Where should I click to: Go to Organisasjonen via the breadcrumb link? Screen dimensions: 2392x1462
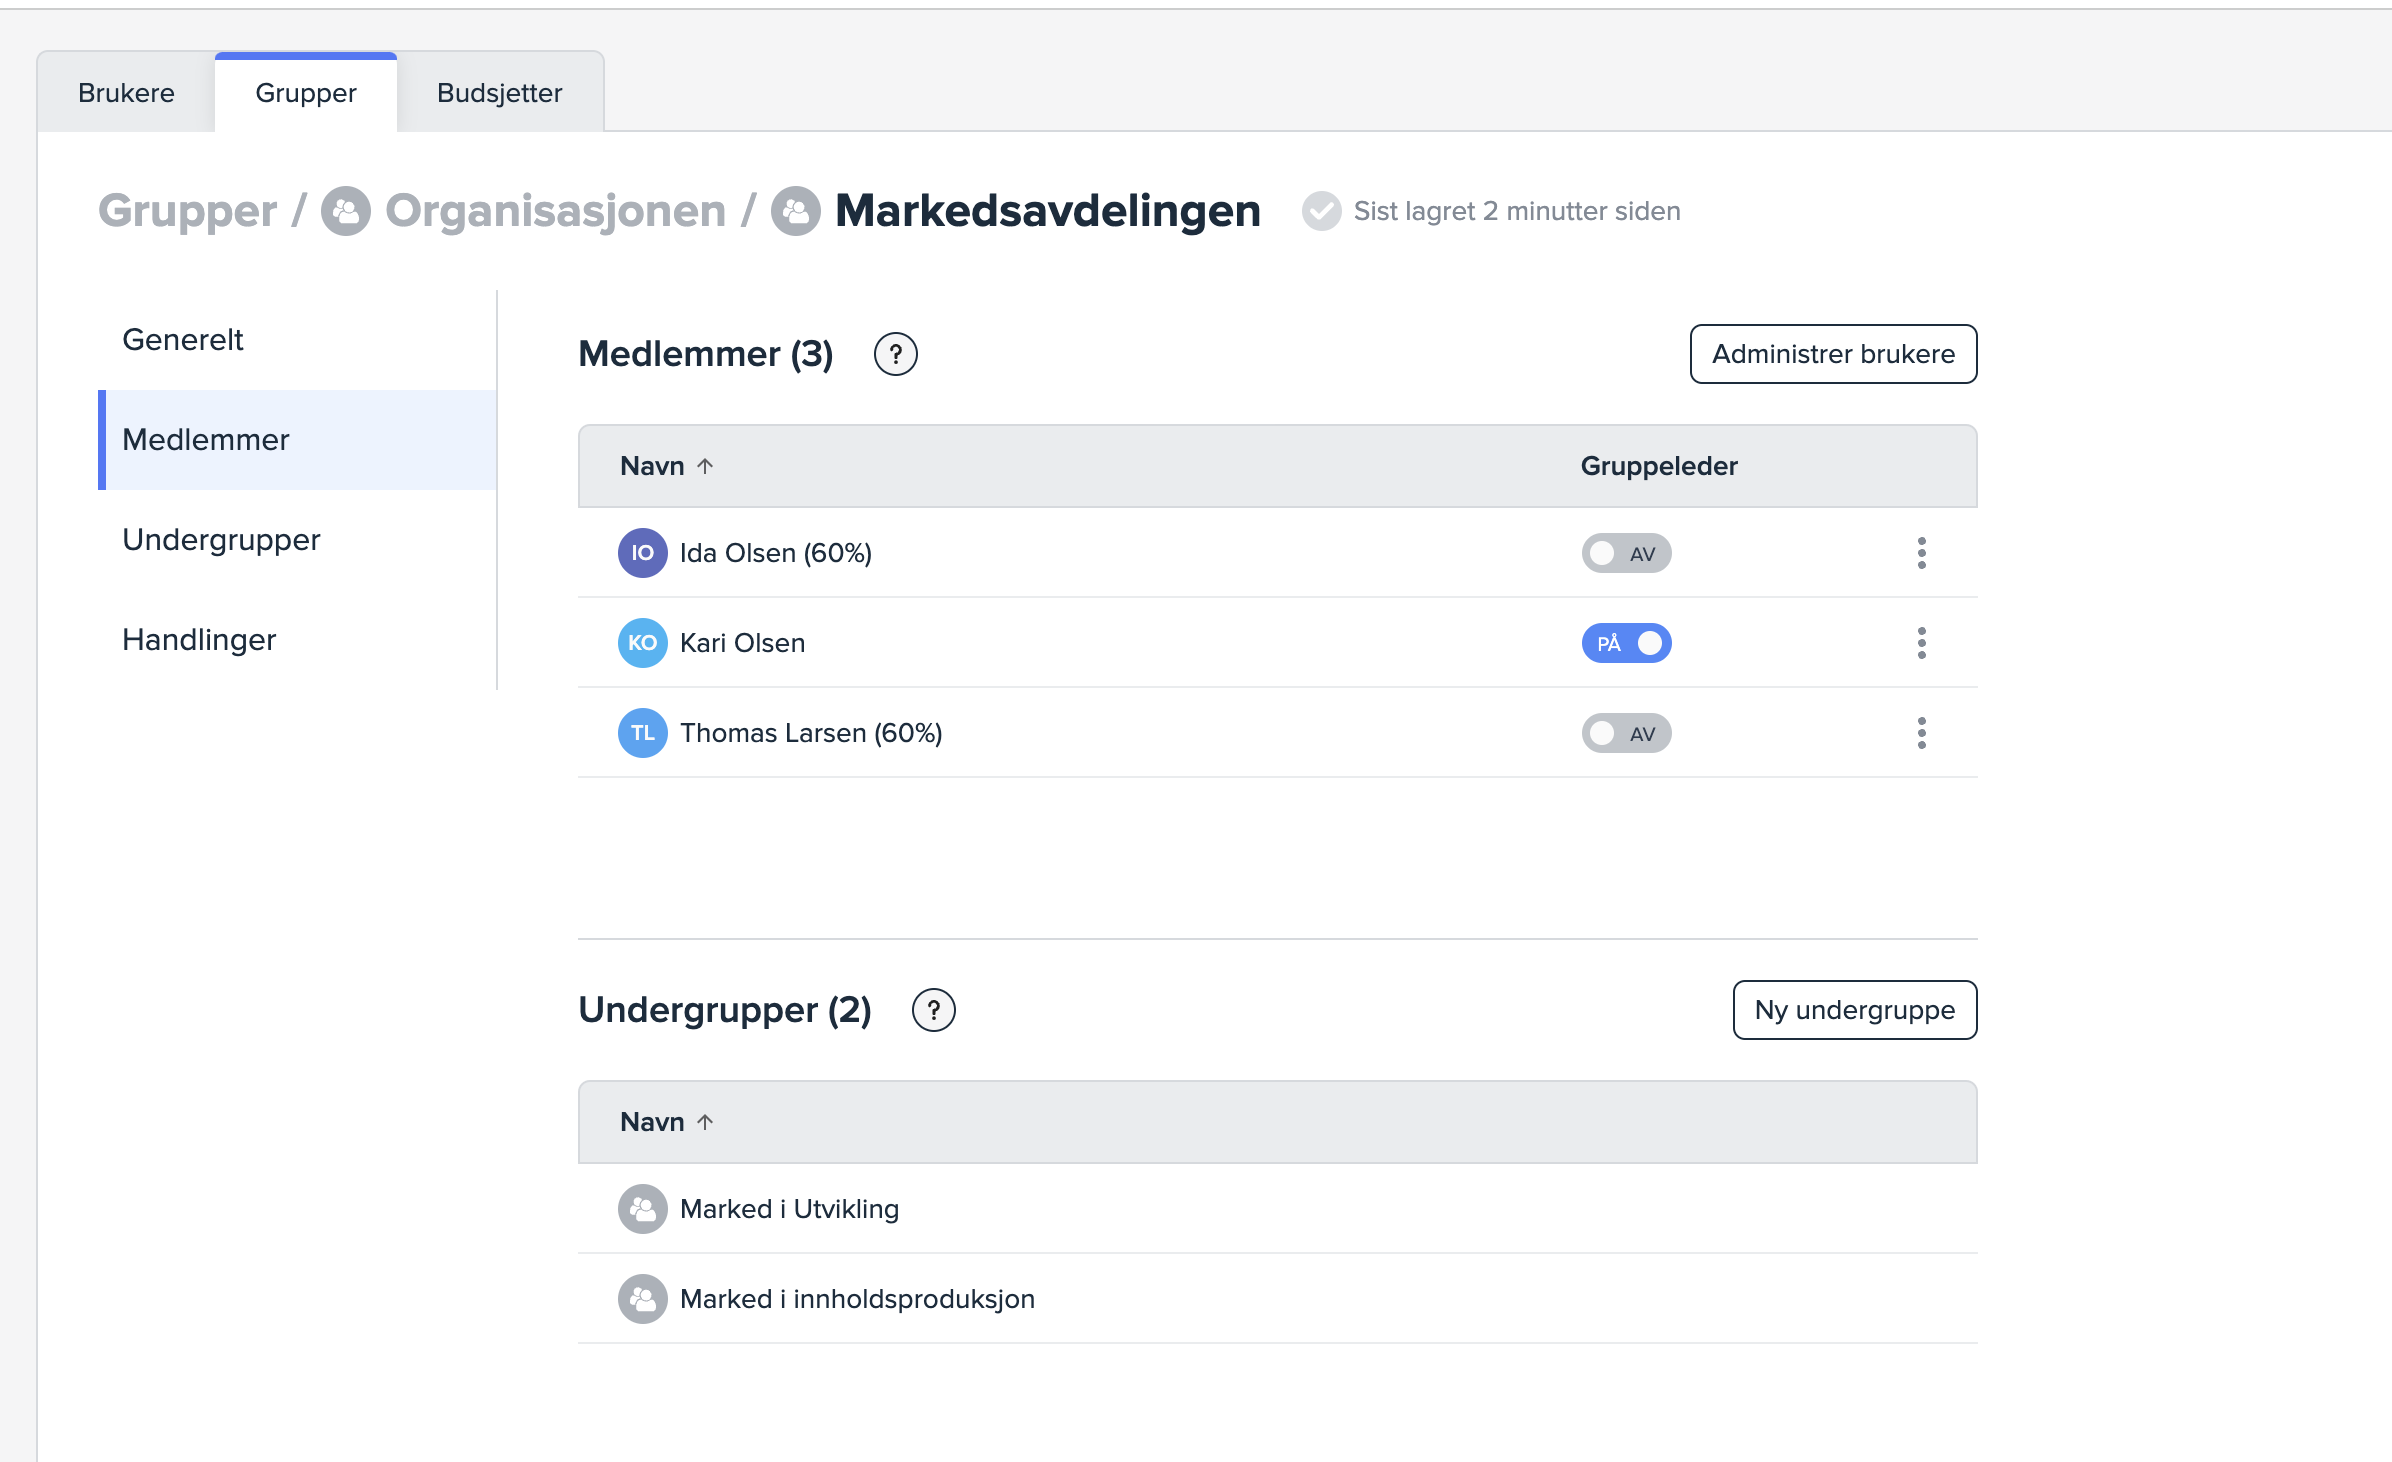555,211
